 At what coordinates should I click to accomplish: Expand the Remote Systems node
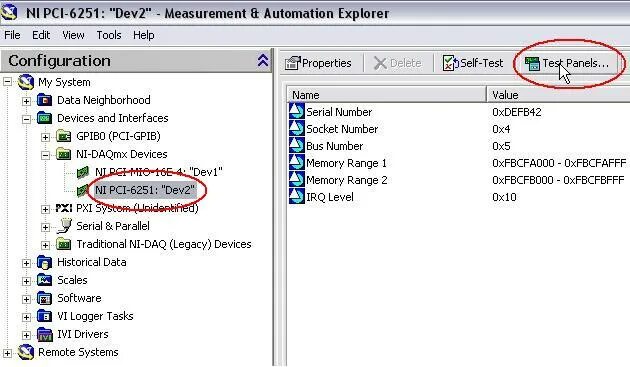pyautogui.click(x=7, y=353)
